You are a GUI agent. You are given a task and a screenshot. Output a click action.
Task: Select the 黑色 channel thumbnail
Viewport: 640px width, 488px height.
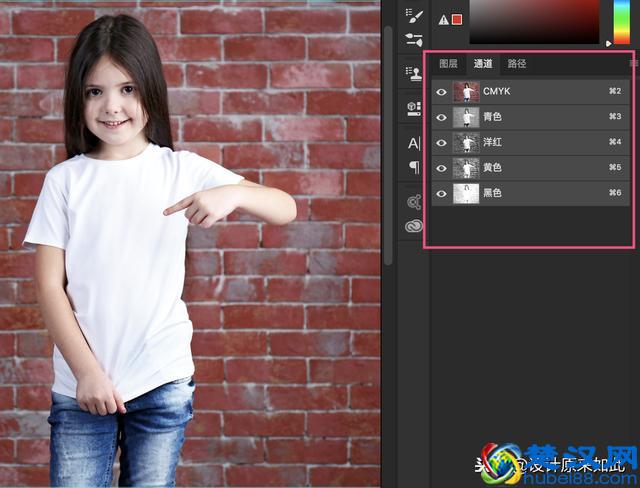pos(466,194)
